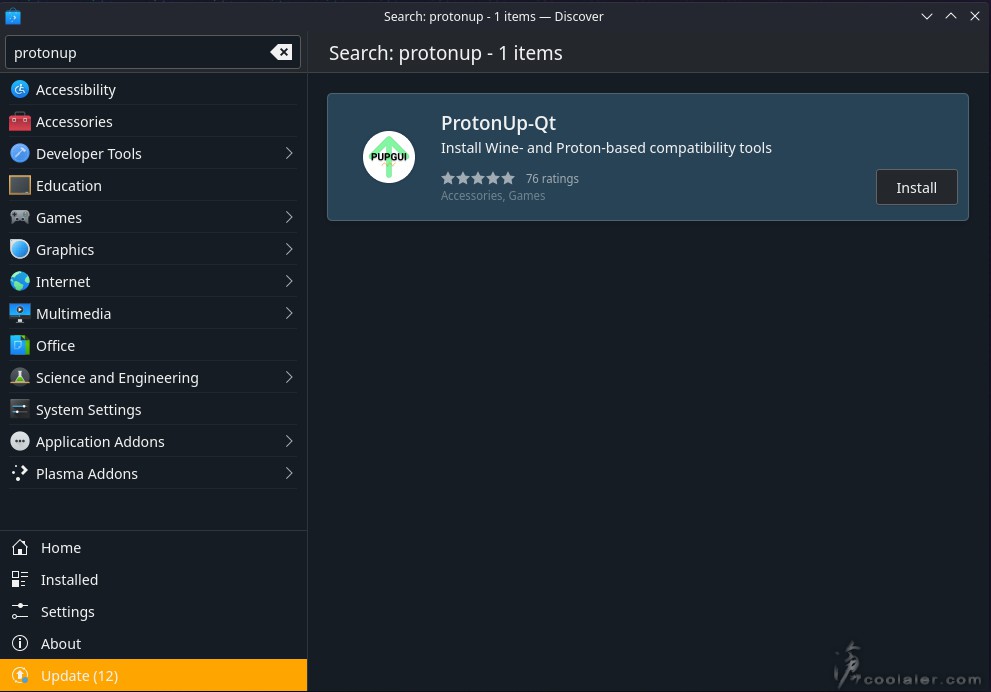Expand the Internet category chevron
Viewport: 991px width, 692px height.
[x=289, y=281]
